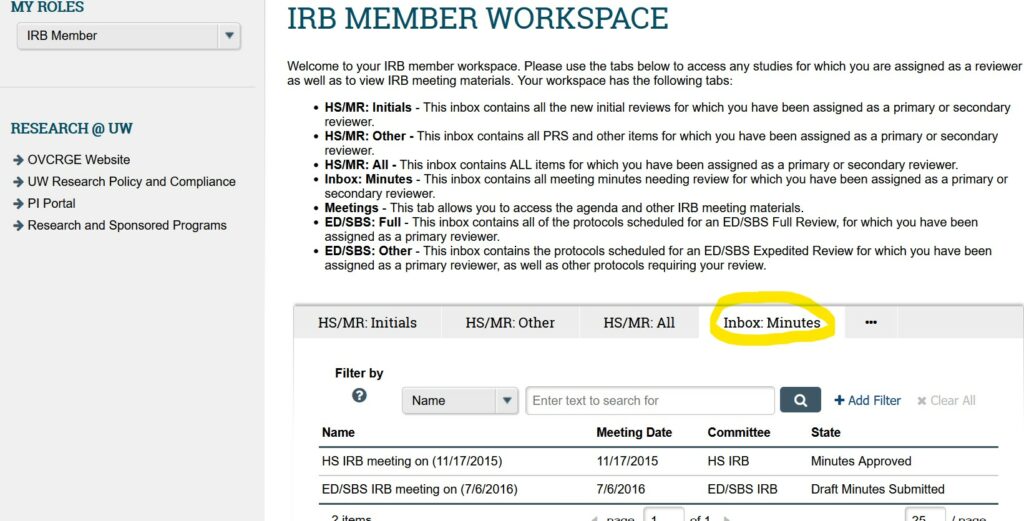Open the HS/MR: All tab
Image resolution: width=1024 pixels, height=521 pixels.
(639, 323)
